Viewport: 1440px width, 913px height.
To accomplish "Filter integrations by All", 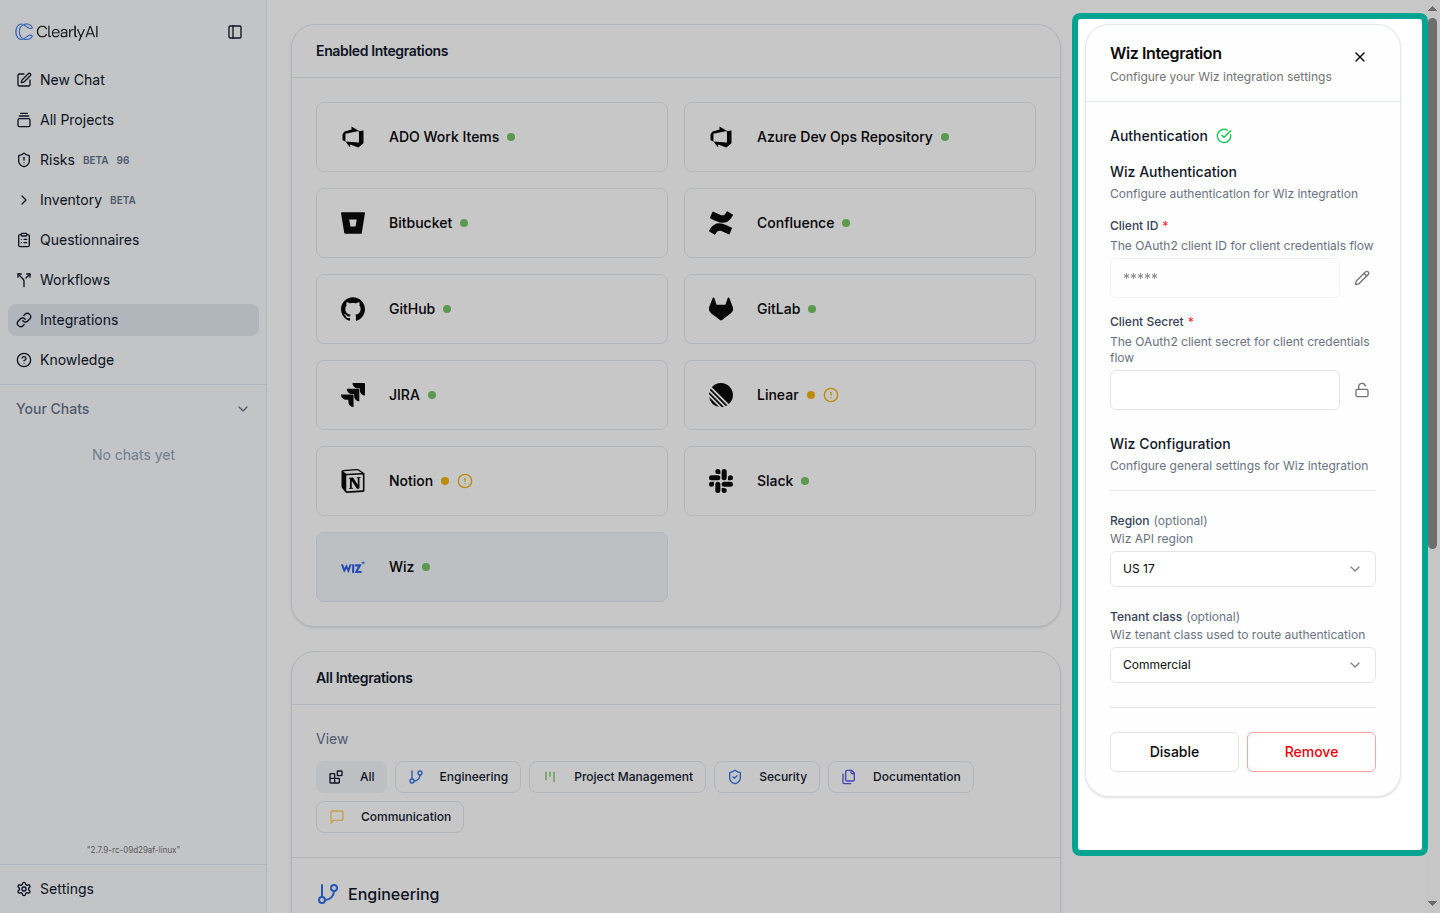I will [352, 777].
